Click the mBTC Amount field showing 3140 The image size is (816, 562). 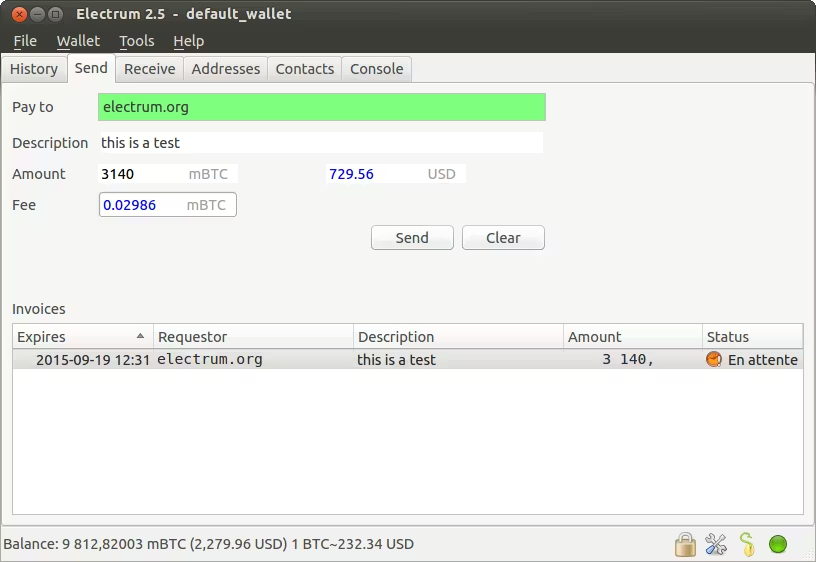point(168,174)
